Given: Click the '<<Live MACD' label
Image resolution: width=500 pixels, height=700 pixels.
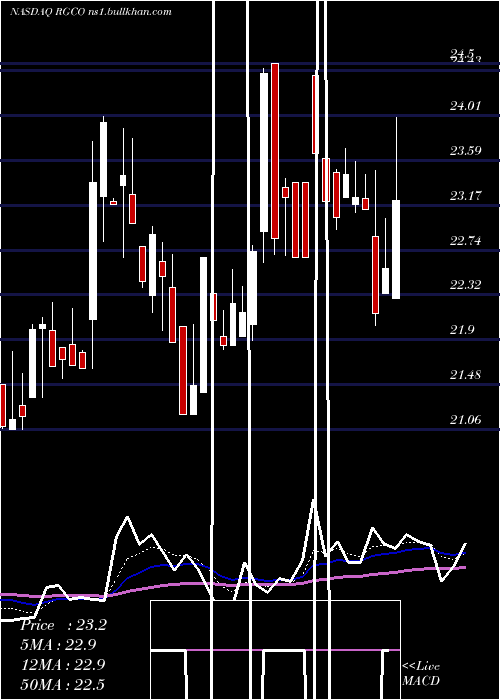Looking at the screenshot, I should pyautogui.click(x=421, y=673).
